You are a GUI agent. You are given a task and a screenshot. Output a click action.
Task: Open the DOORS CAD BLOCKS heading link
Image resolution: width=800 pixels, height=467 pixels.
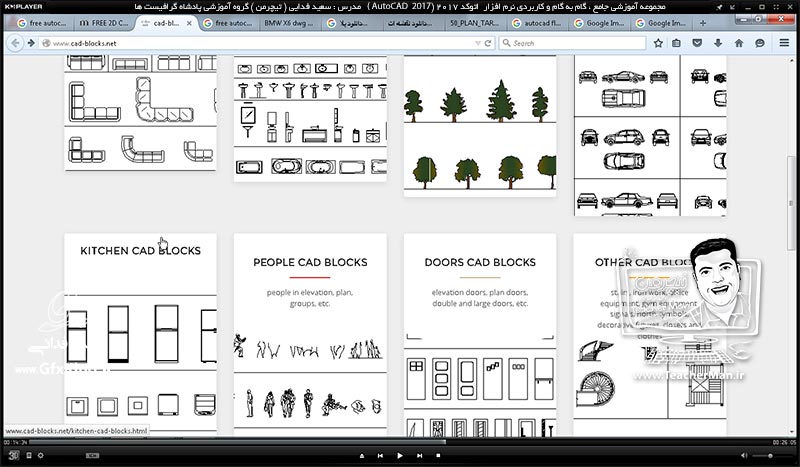point(480,262)
